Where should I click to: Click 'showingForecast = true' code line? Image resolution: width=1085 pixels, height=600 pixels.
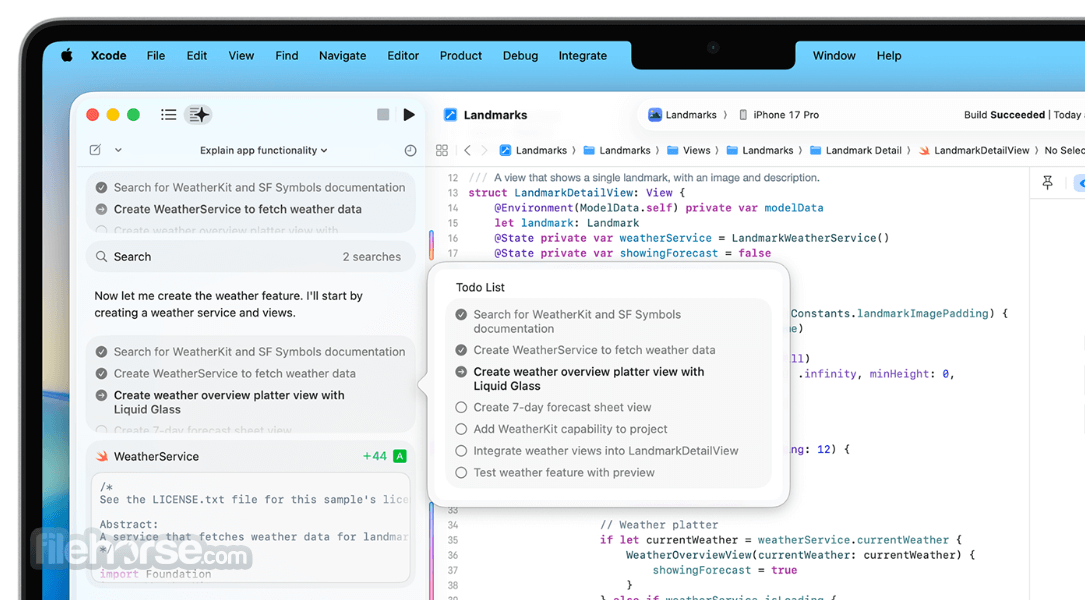[x=724, y=570]
